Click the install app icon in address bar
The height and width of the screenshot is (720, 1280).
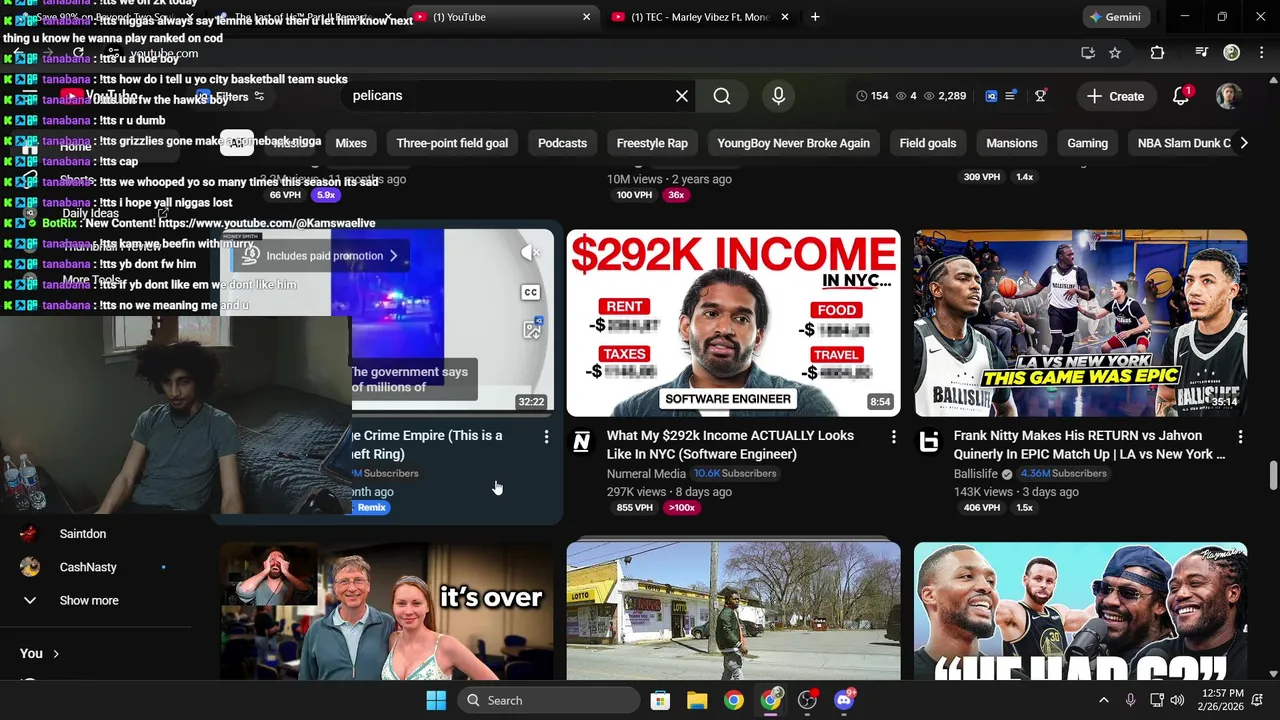click(x=1088, y=53)
